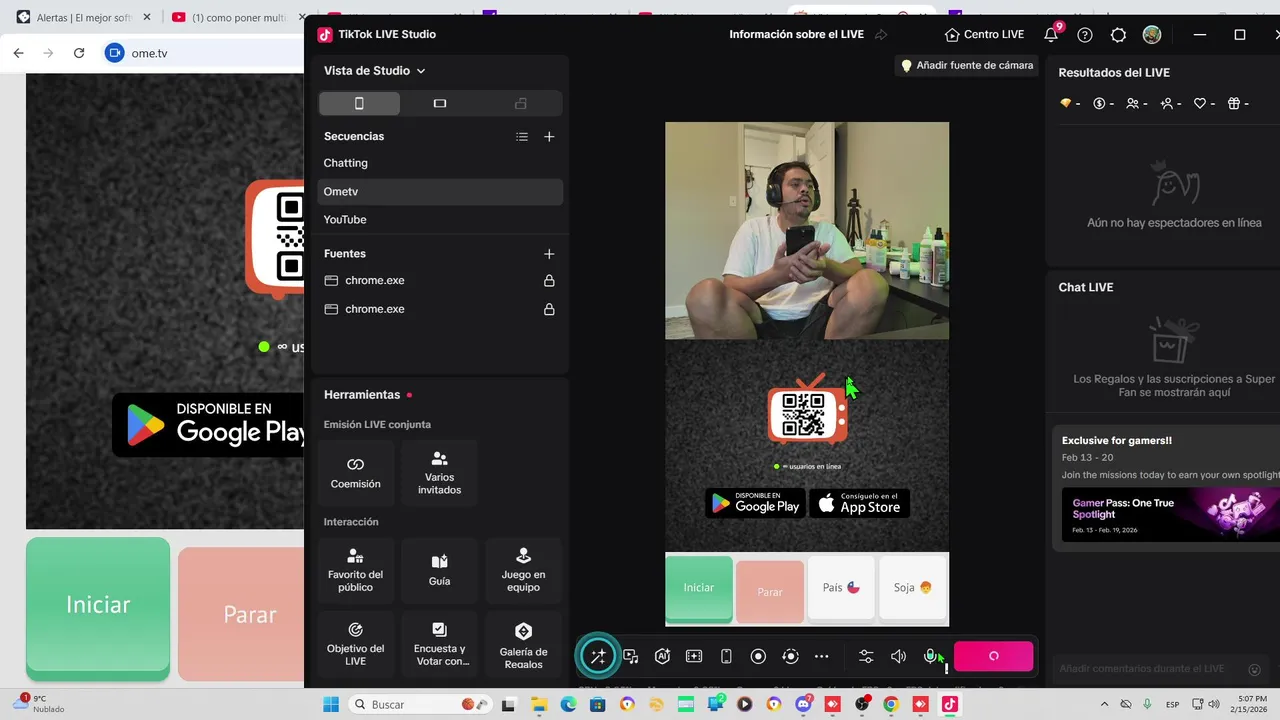1280x720 pixels.
Task: Switch to the YouTube 'como poner multi' Chrome tab
Action: coord(232,18)
